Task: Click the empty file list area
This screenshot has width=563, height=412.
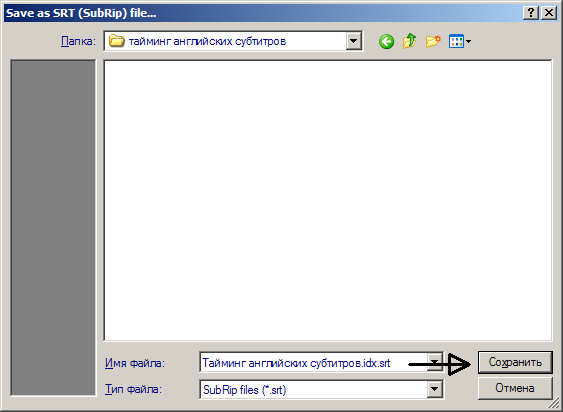Action: 328,200
